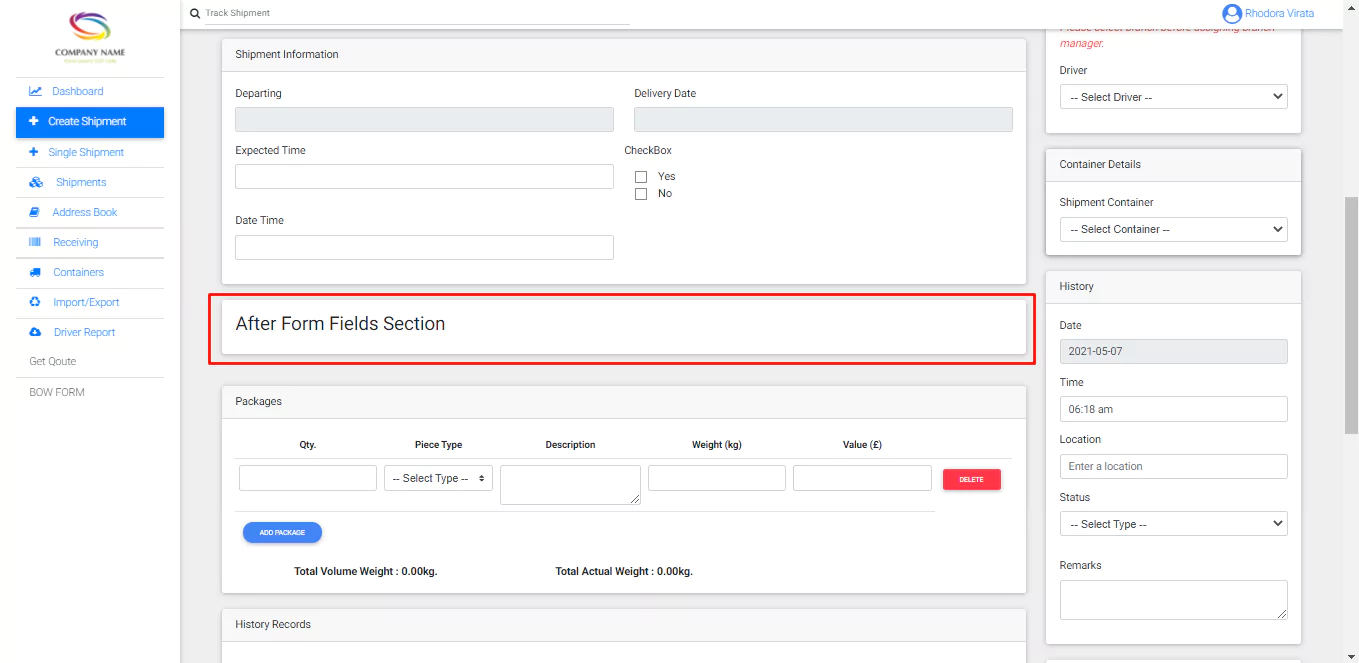Viewport: 1359px width, 663px height.
Task: Click the Import/Export recycle icon
Action: click(x=35, y=302)
